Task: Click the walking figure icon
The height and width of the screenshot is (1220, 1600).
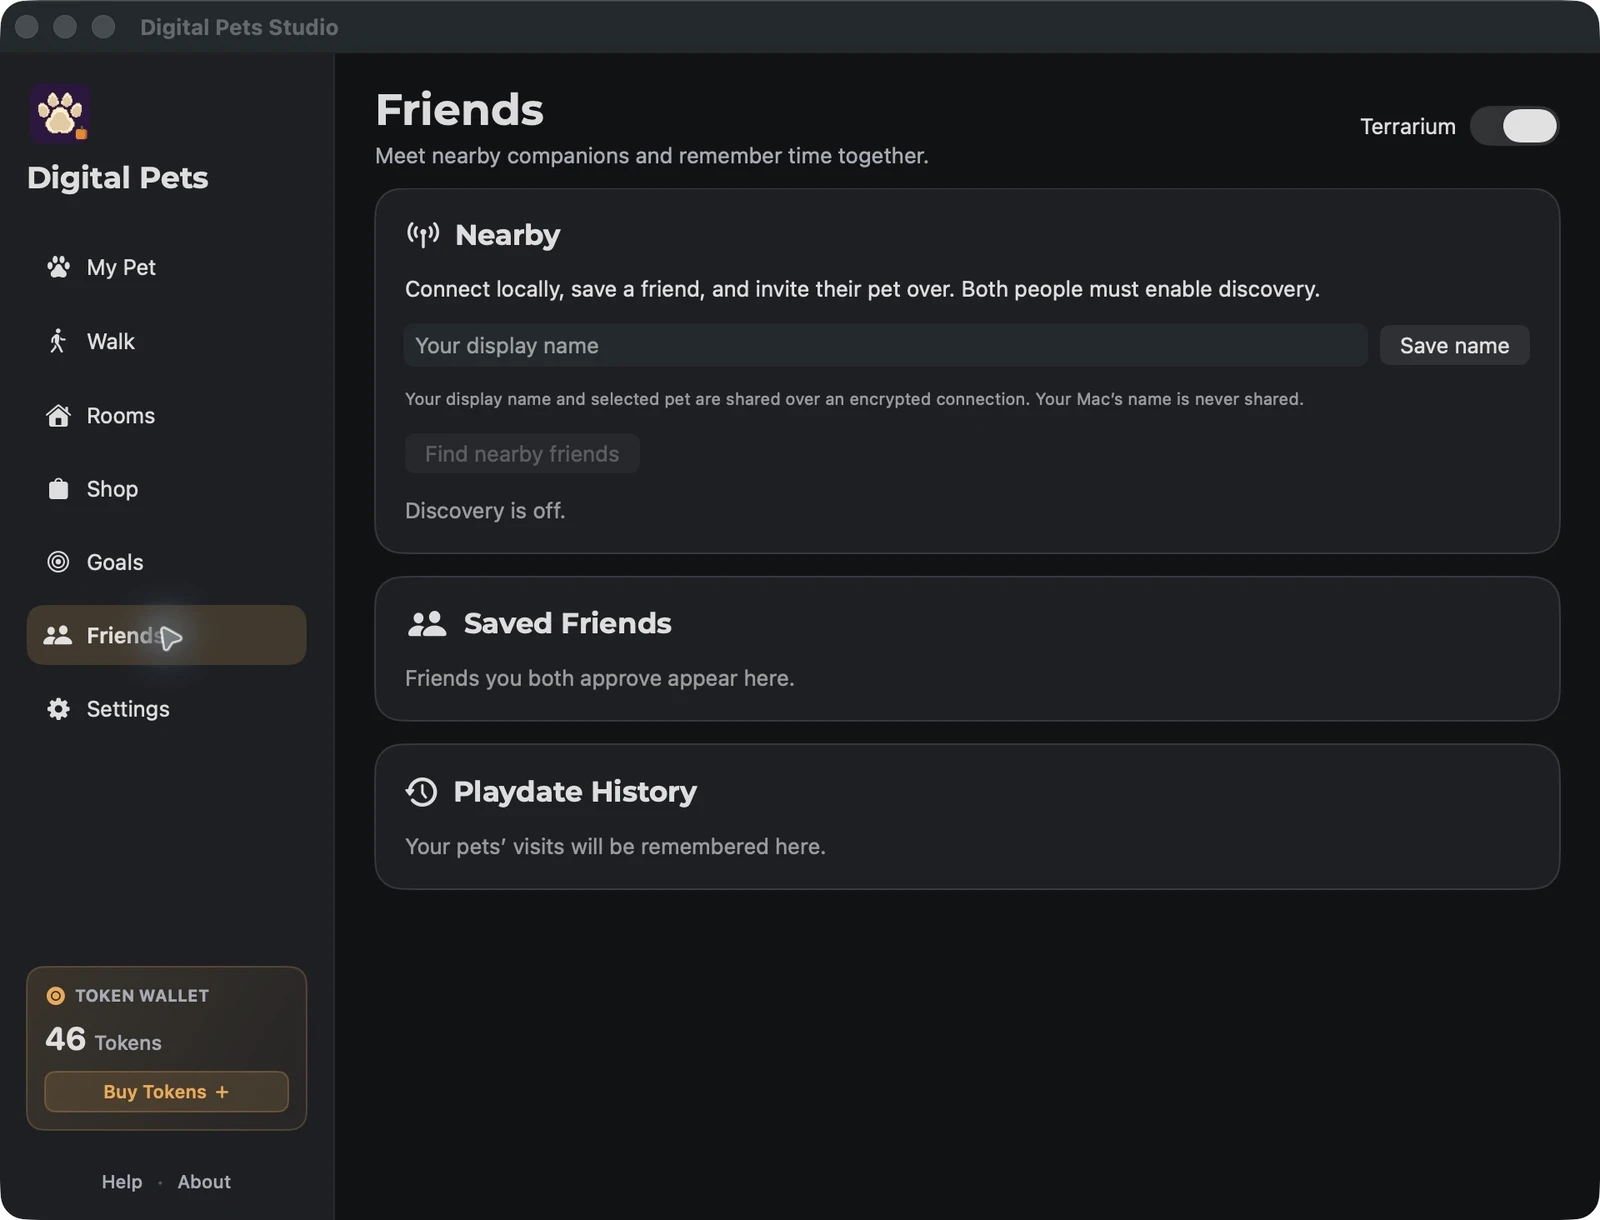Action: tap(58, 341)
